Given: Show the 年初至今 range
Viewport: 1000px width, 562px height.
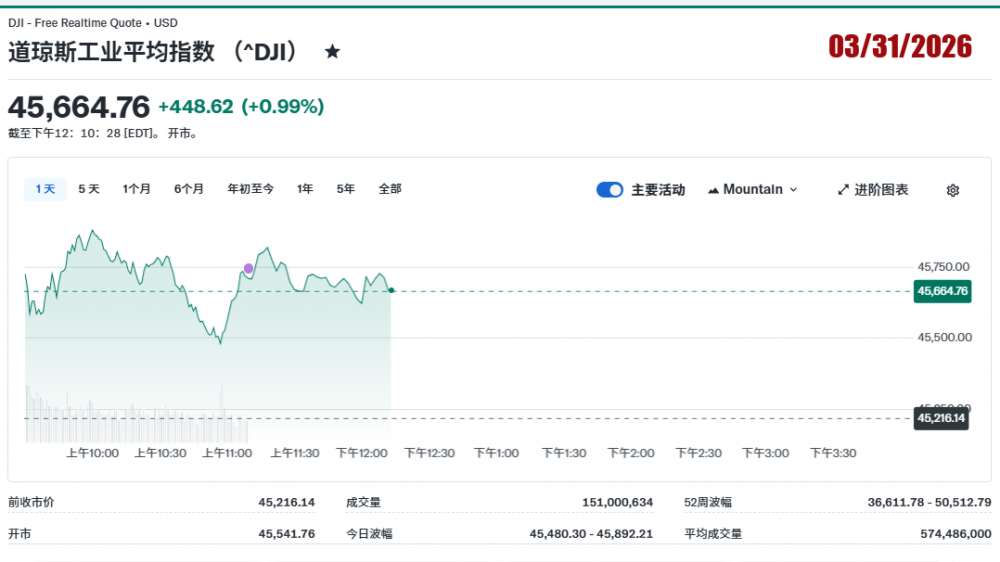Looking at the screenshot, I should click(x=250, y=189).
